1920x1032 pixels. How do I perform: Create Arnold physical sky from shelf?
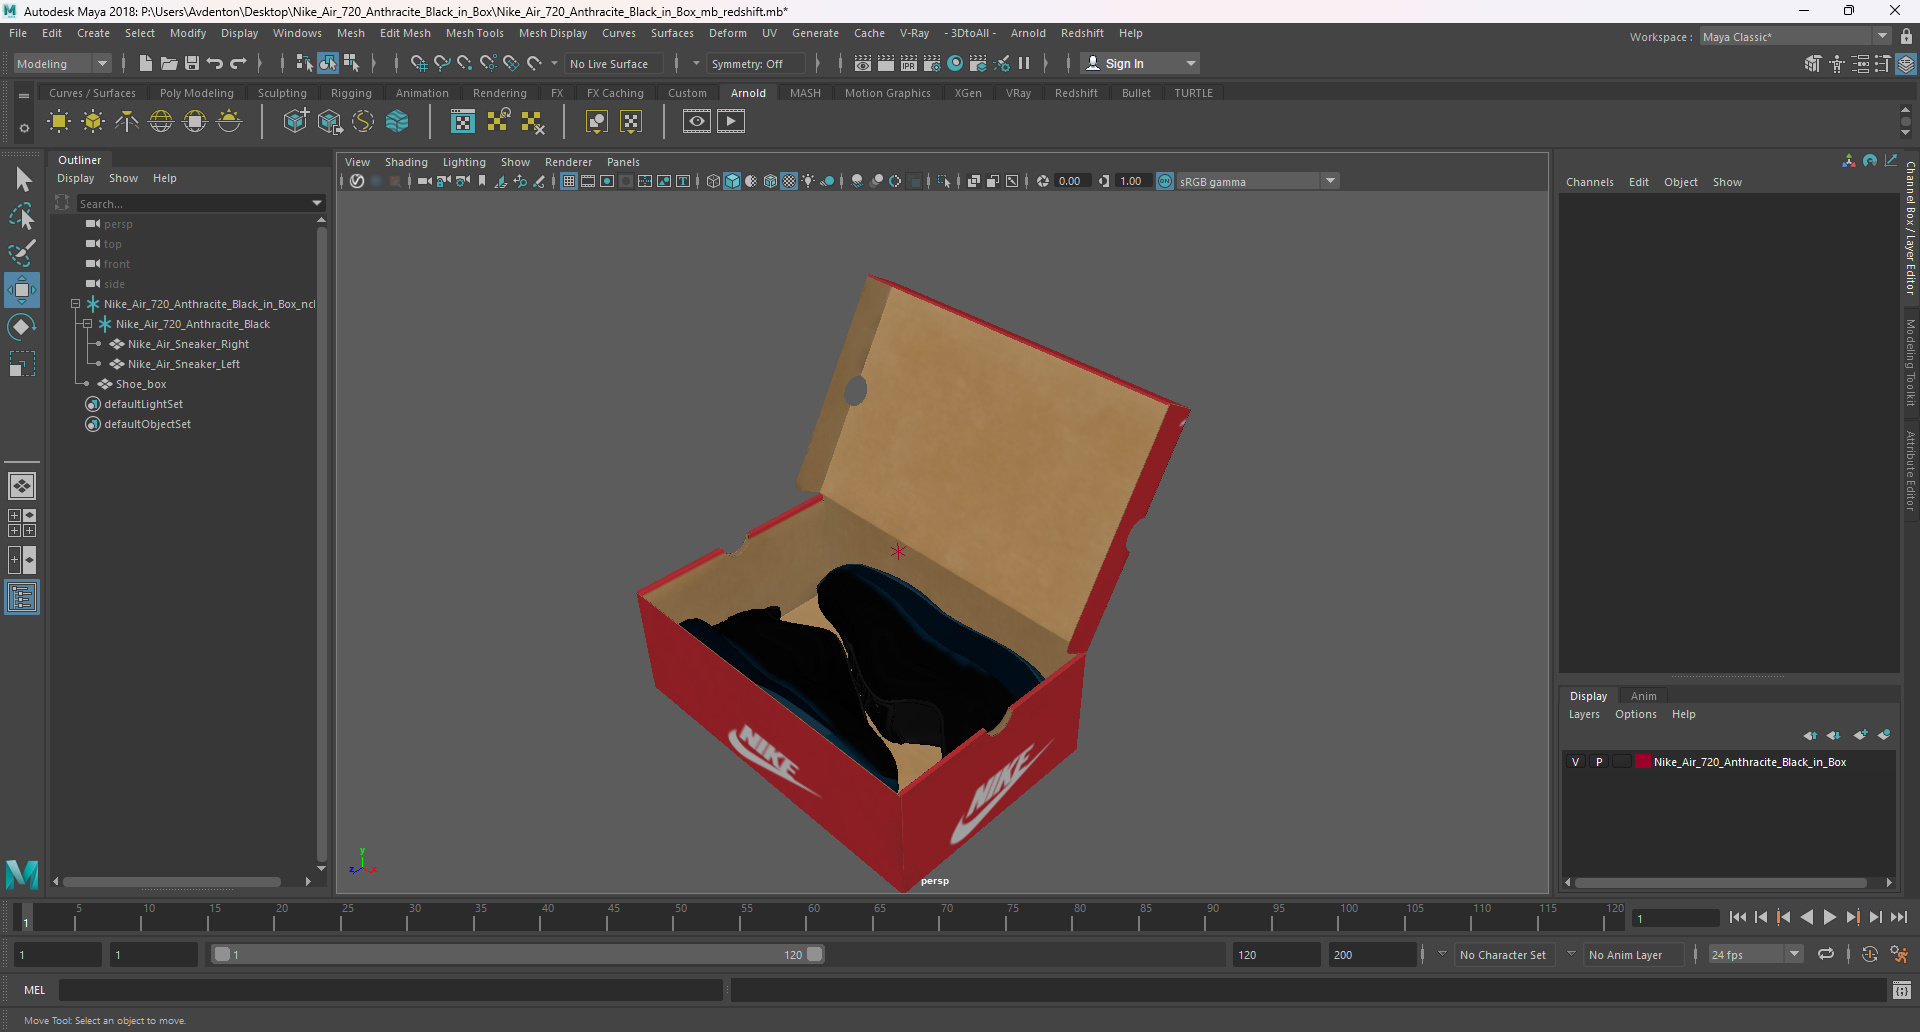pyautogui.click(x=229, y=122)
